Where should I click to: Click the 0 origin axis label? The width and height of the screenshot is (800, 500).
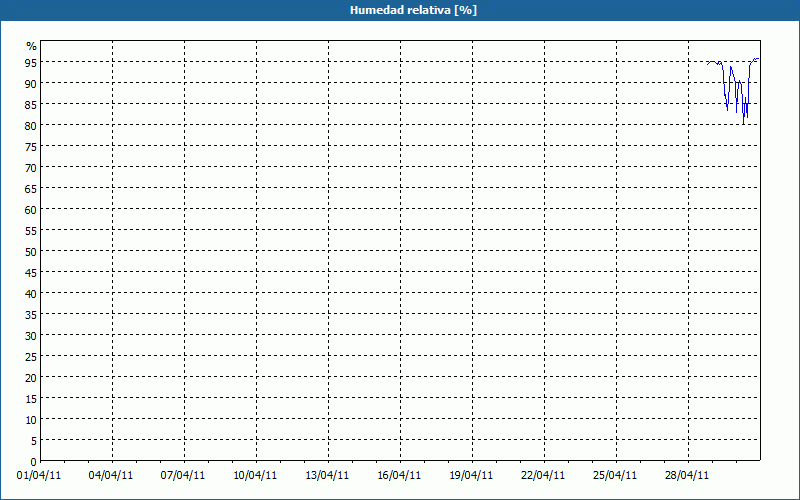pyautogui.click(x=34, y=462)
